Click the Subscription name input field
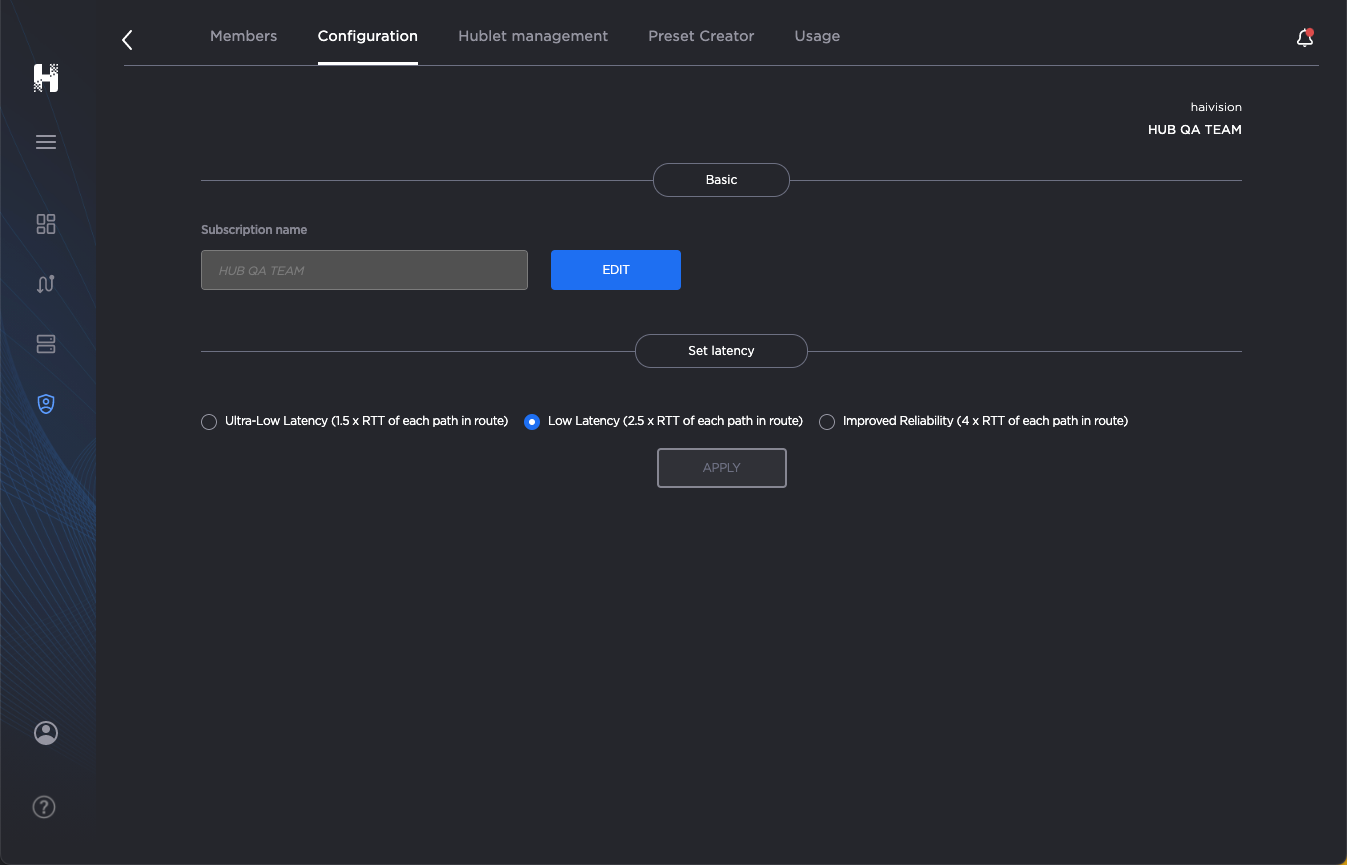The height and width of the screenshot is (865, 1347). point(364,269)
